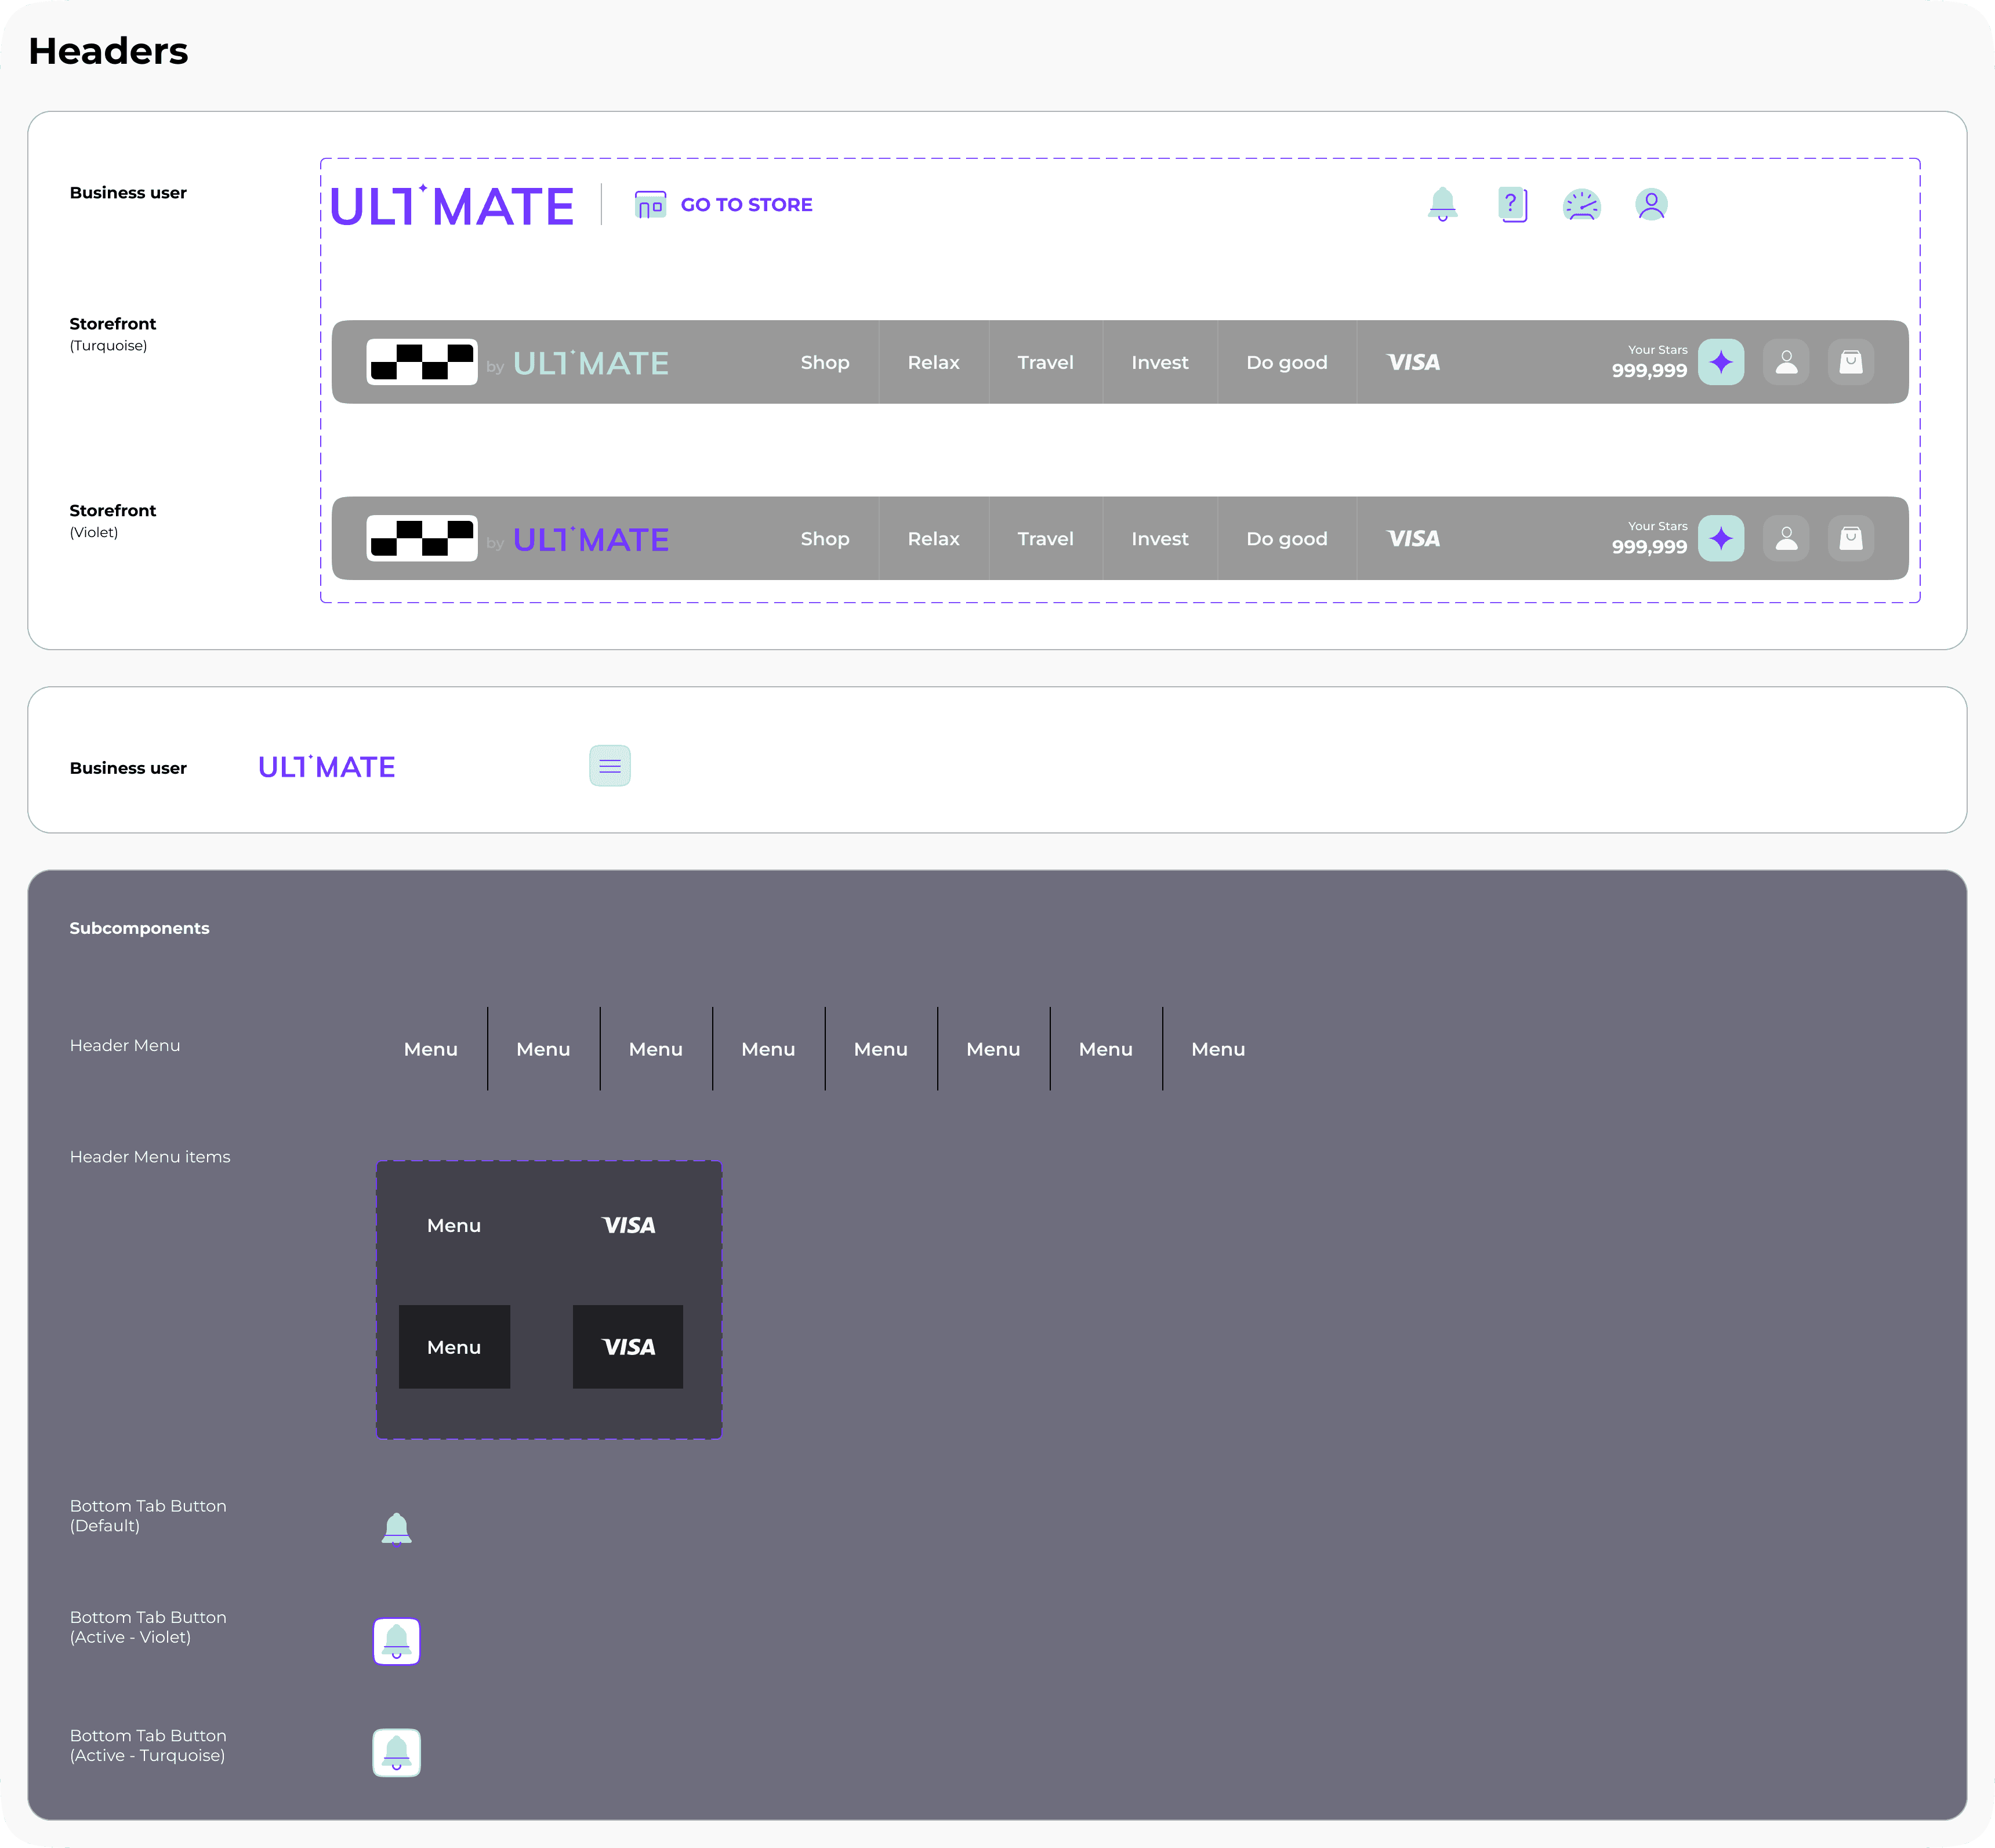Click the star icon in Turquoise storefront
The width and height of the screenshot is (1995, 1848).
click(x=1720, y=362)
